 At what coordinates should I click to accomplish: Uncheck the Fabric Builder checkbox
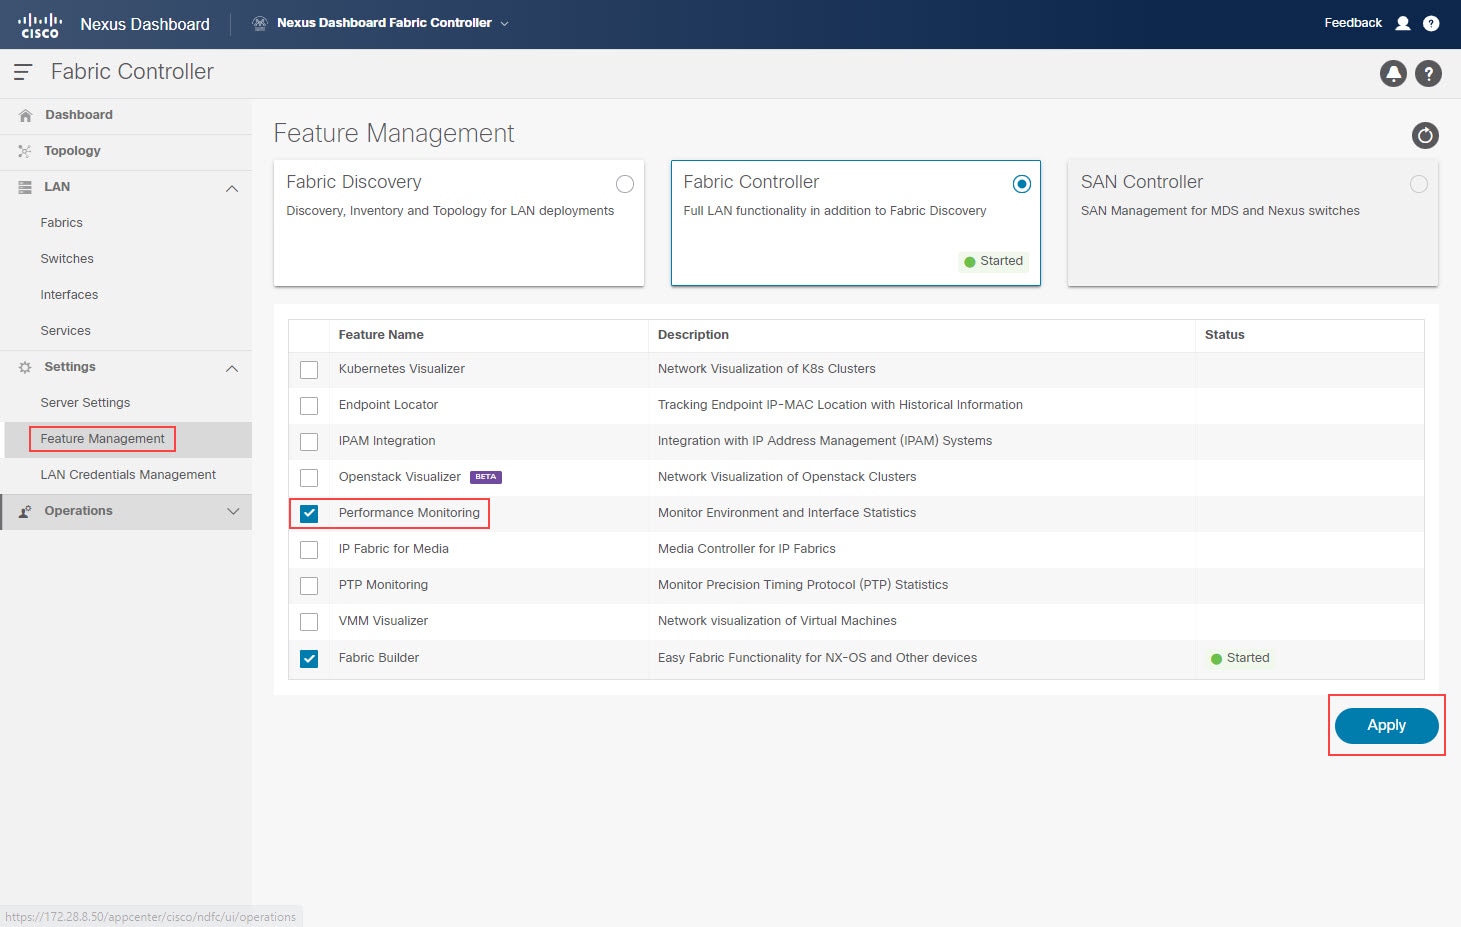pyautogui.click(x=309, y=659)
